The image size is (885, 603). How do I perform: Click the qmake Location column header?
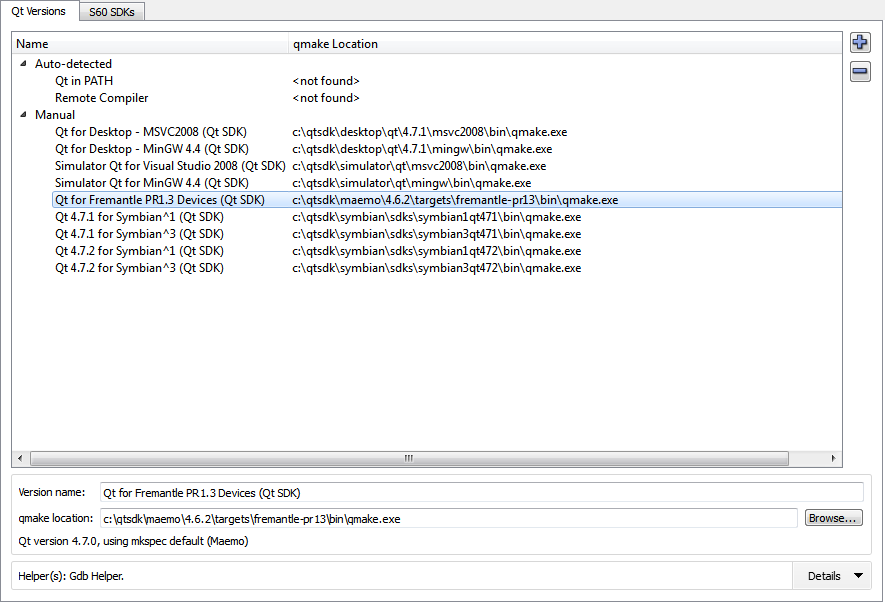(565, 44)
